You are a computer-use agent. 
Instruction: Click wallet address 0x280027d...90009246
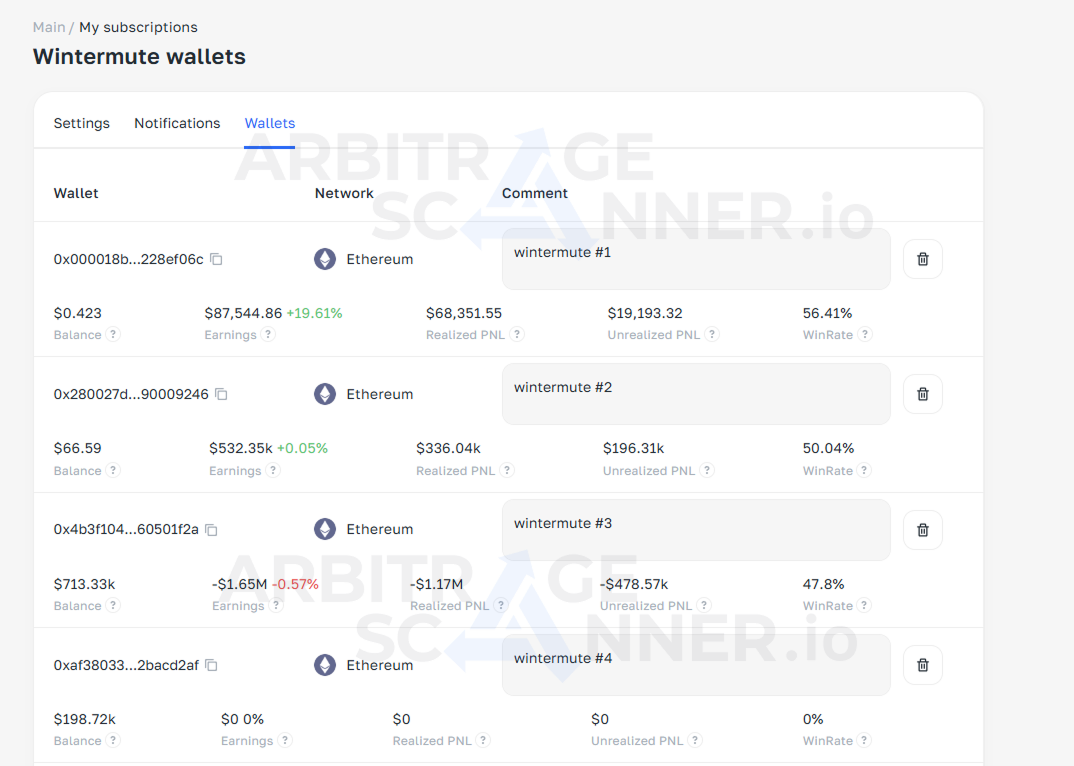coord(131,394)
